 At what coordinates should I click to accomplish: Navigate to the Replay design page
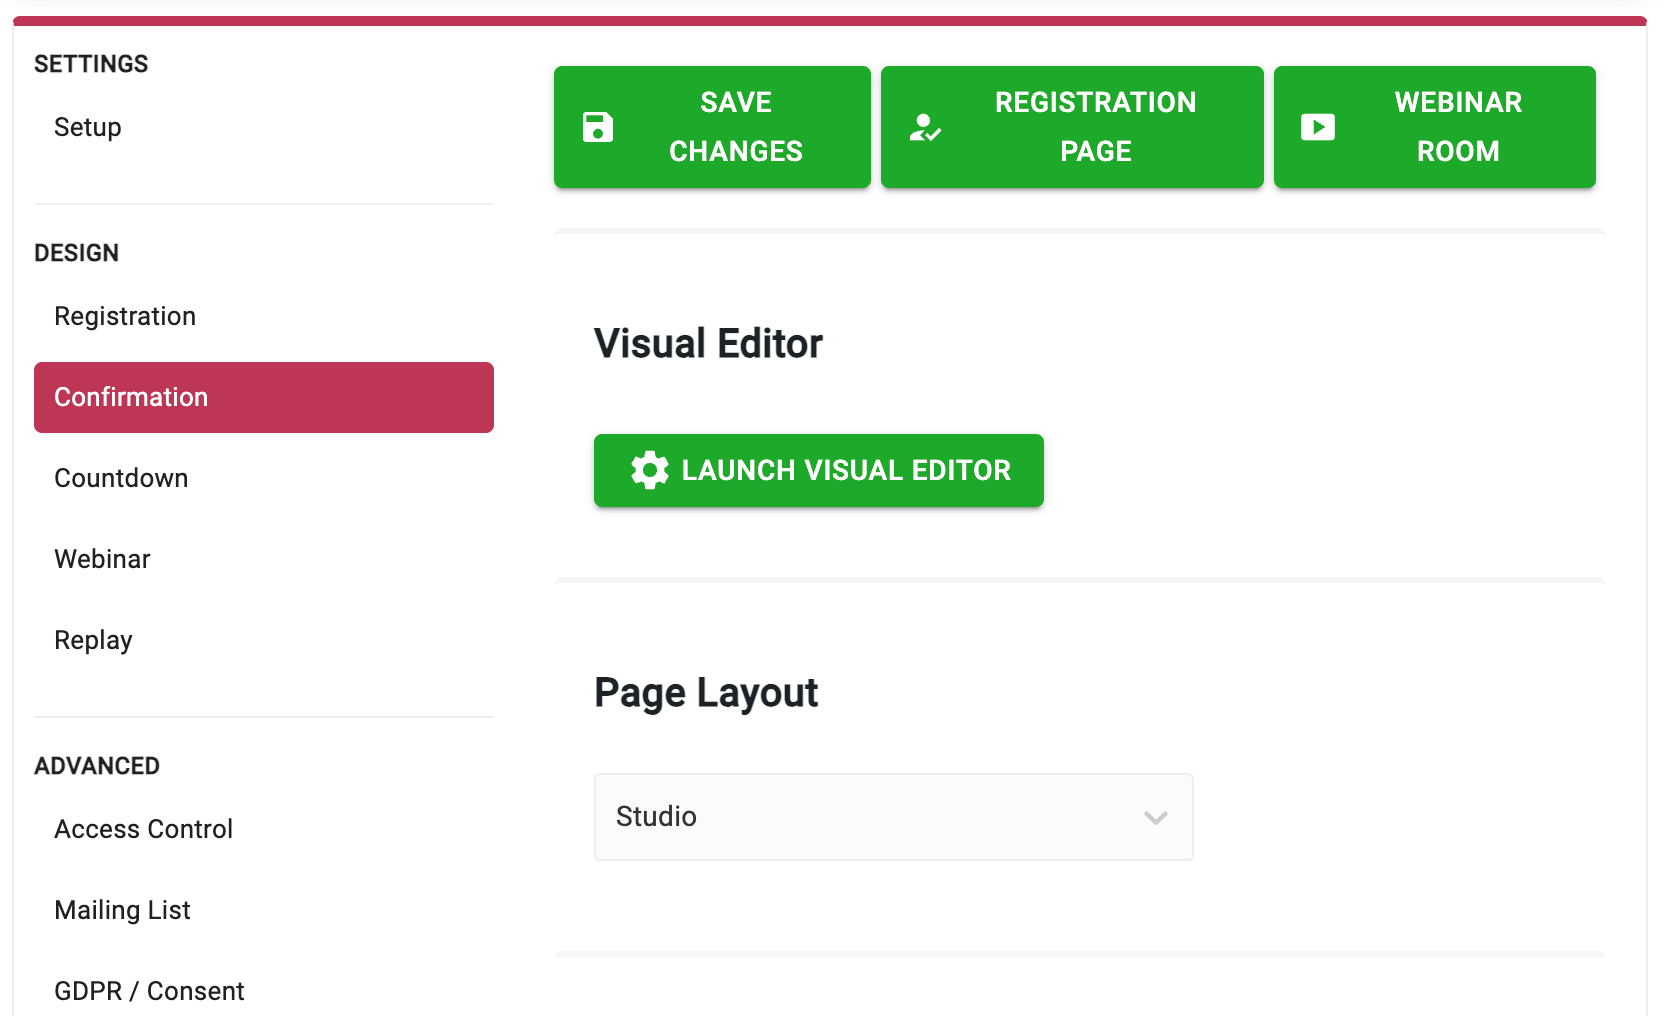coord(93,640)
